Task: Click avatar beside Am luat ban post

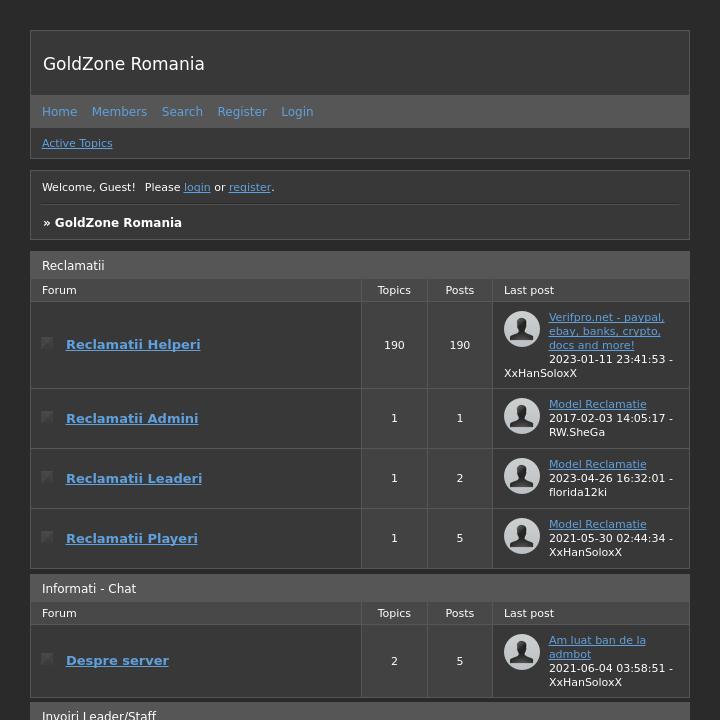Action: tap(522, 652)
